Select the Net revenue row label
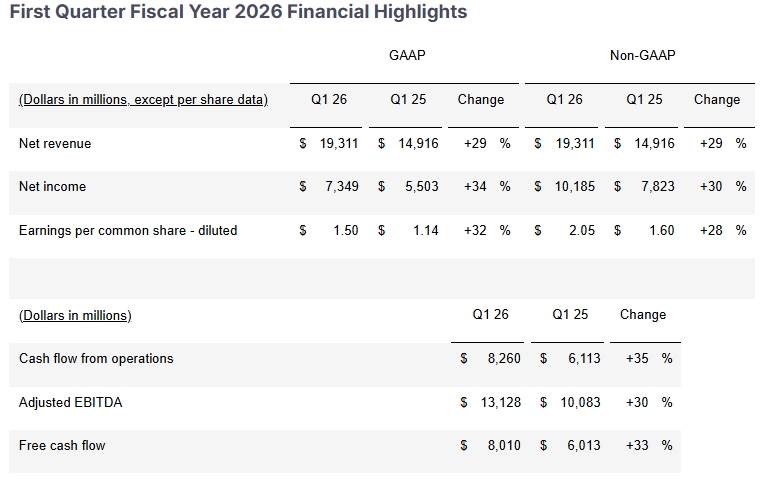The height and width of the screenshot is (484, 769). click(55, 144)
